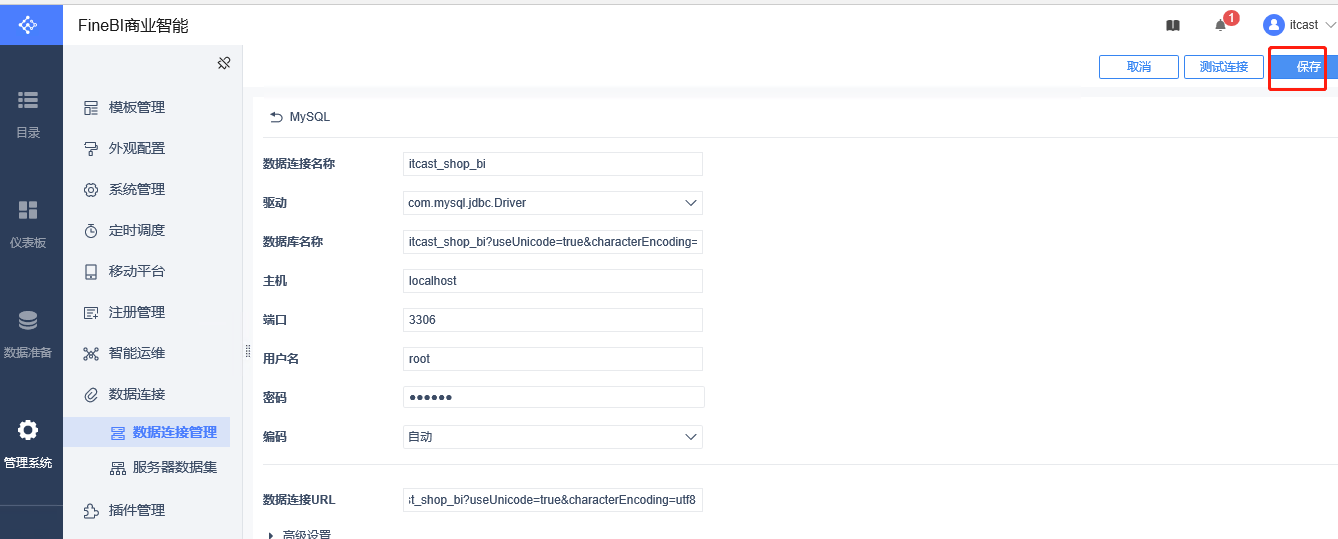Click the 服务器数据集 icon
The width and height of the screenshot is (1338, 539).
[117, 468]
